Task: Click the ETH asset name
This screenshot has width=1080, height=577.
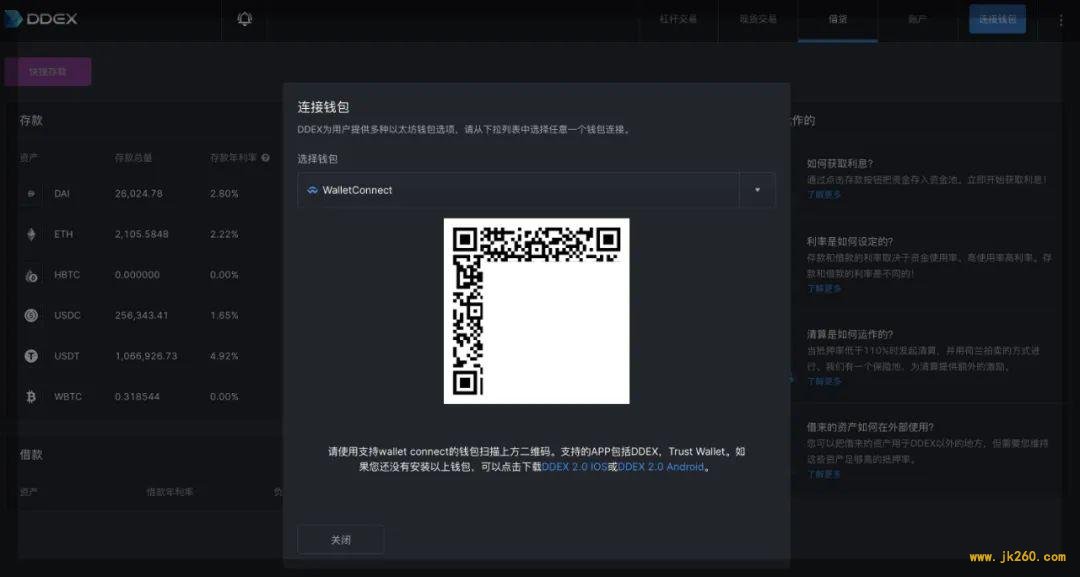Action: [x=63, y=235]
